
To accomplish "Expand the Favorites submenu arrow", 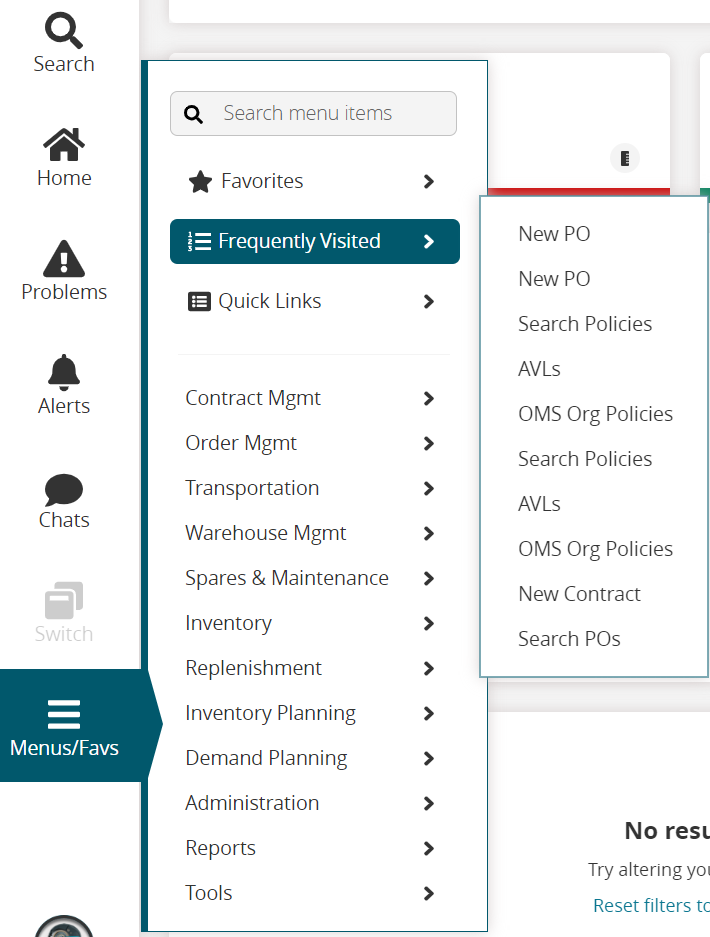I will pos(429,181).
